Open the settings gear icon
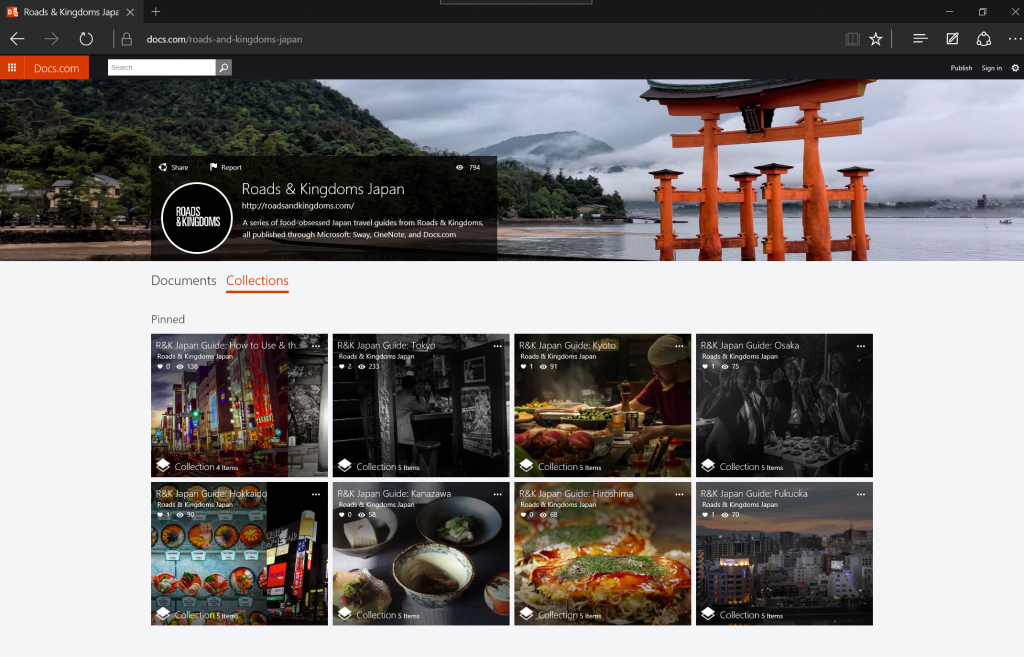 point(1015,68)
